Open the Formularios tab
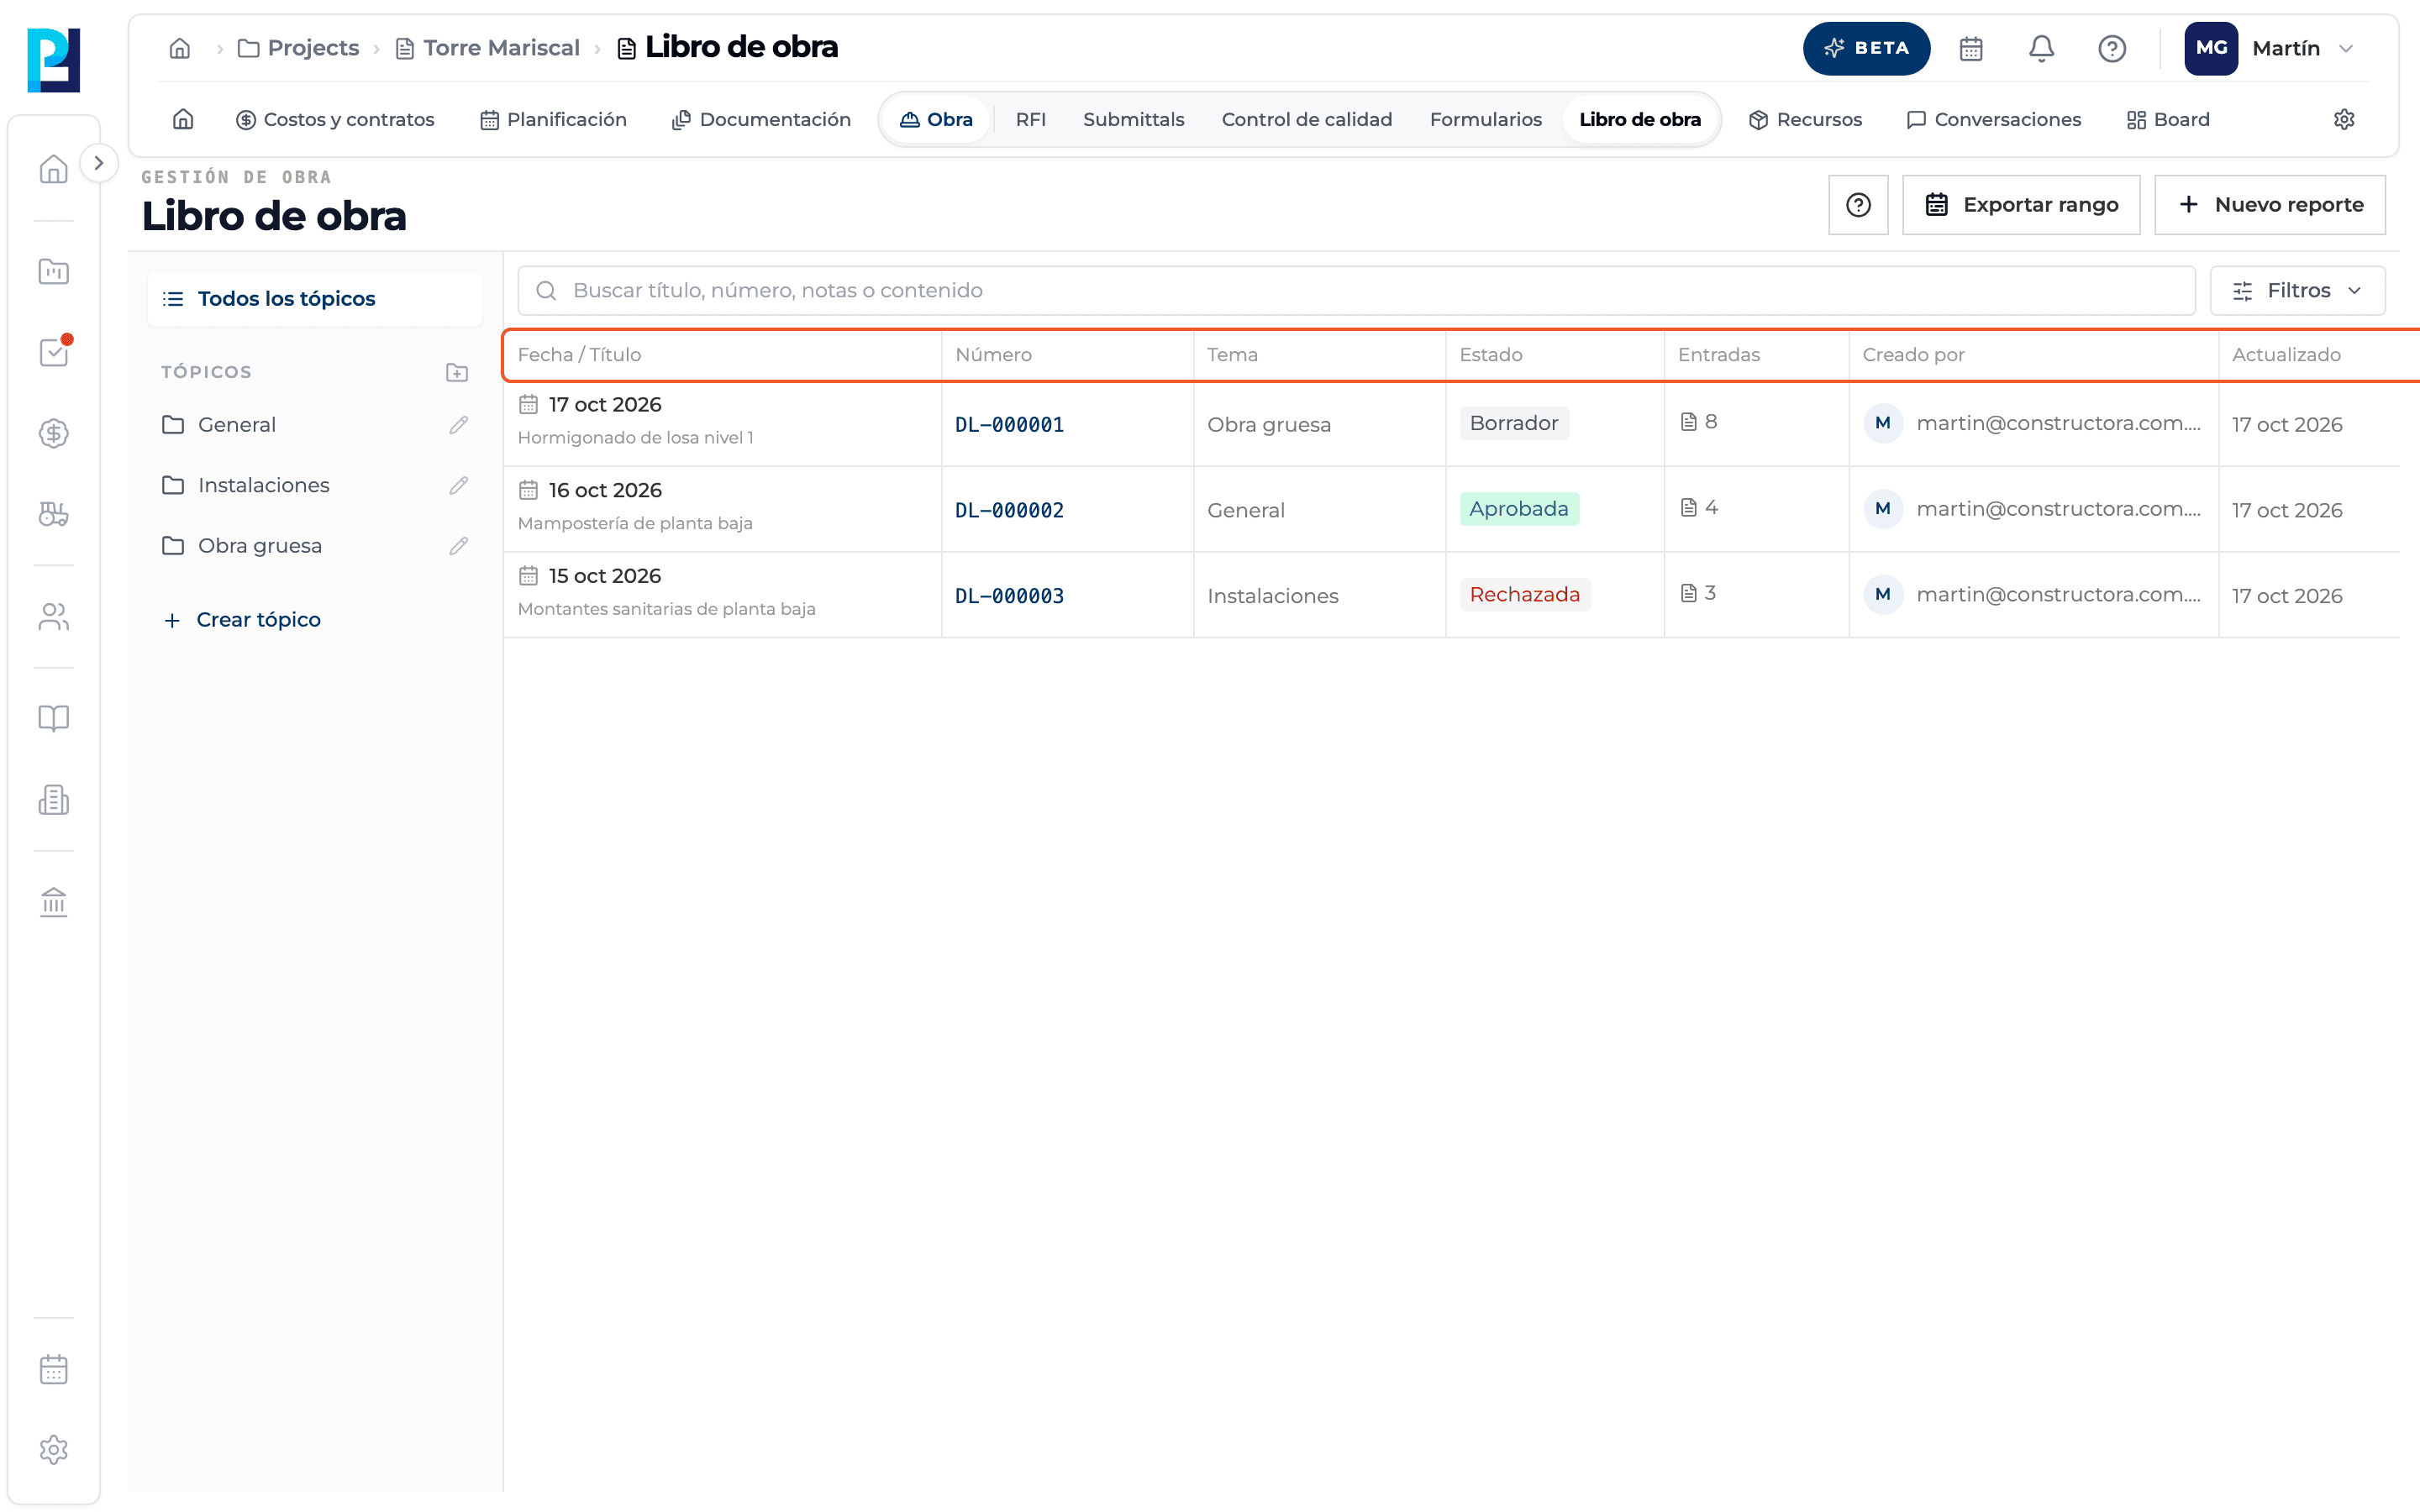Viewport: 2420px width, 1512px height. pyautogui.click(x=1485, y=119)
